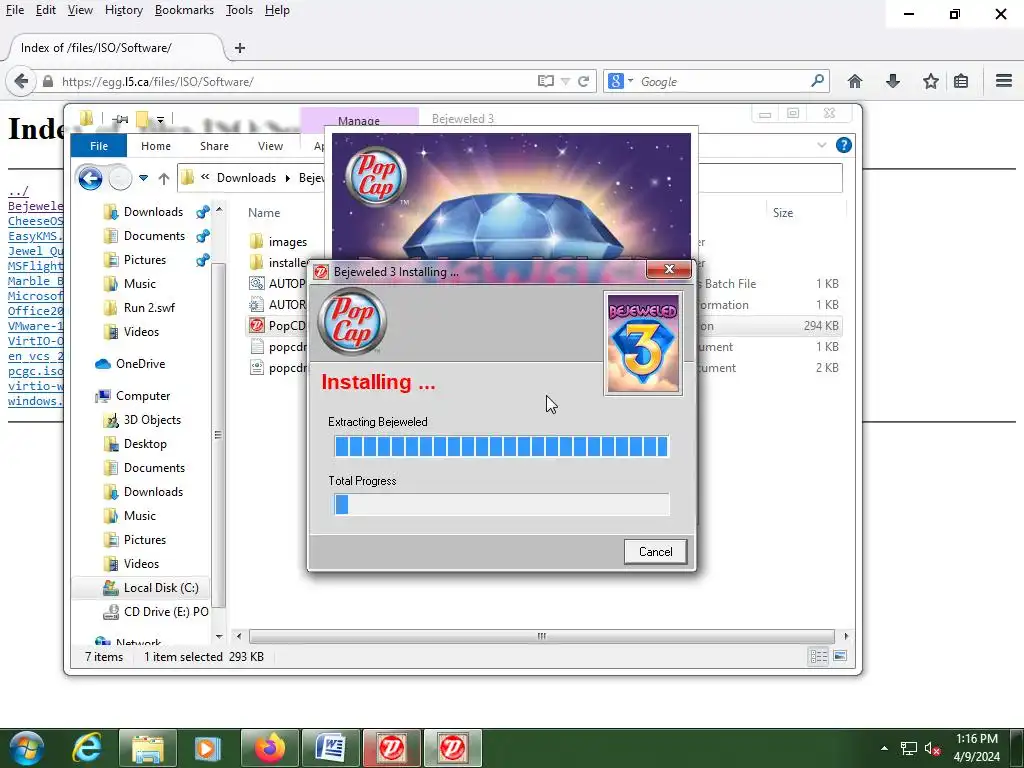Select Local Disk (C:) in sidebar
The image size is (1024, 768).
[161, 588]
